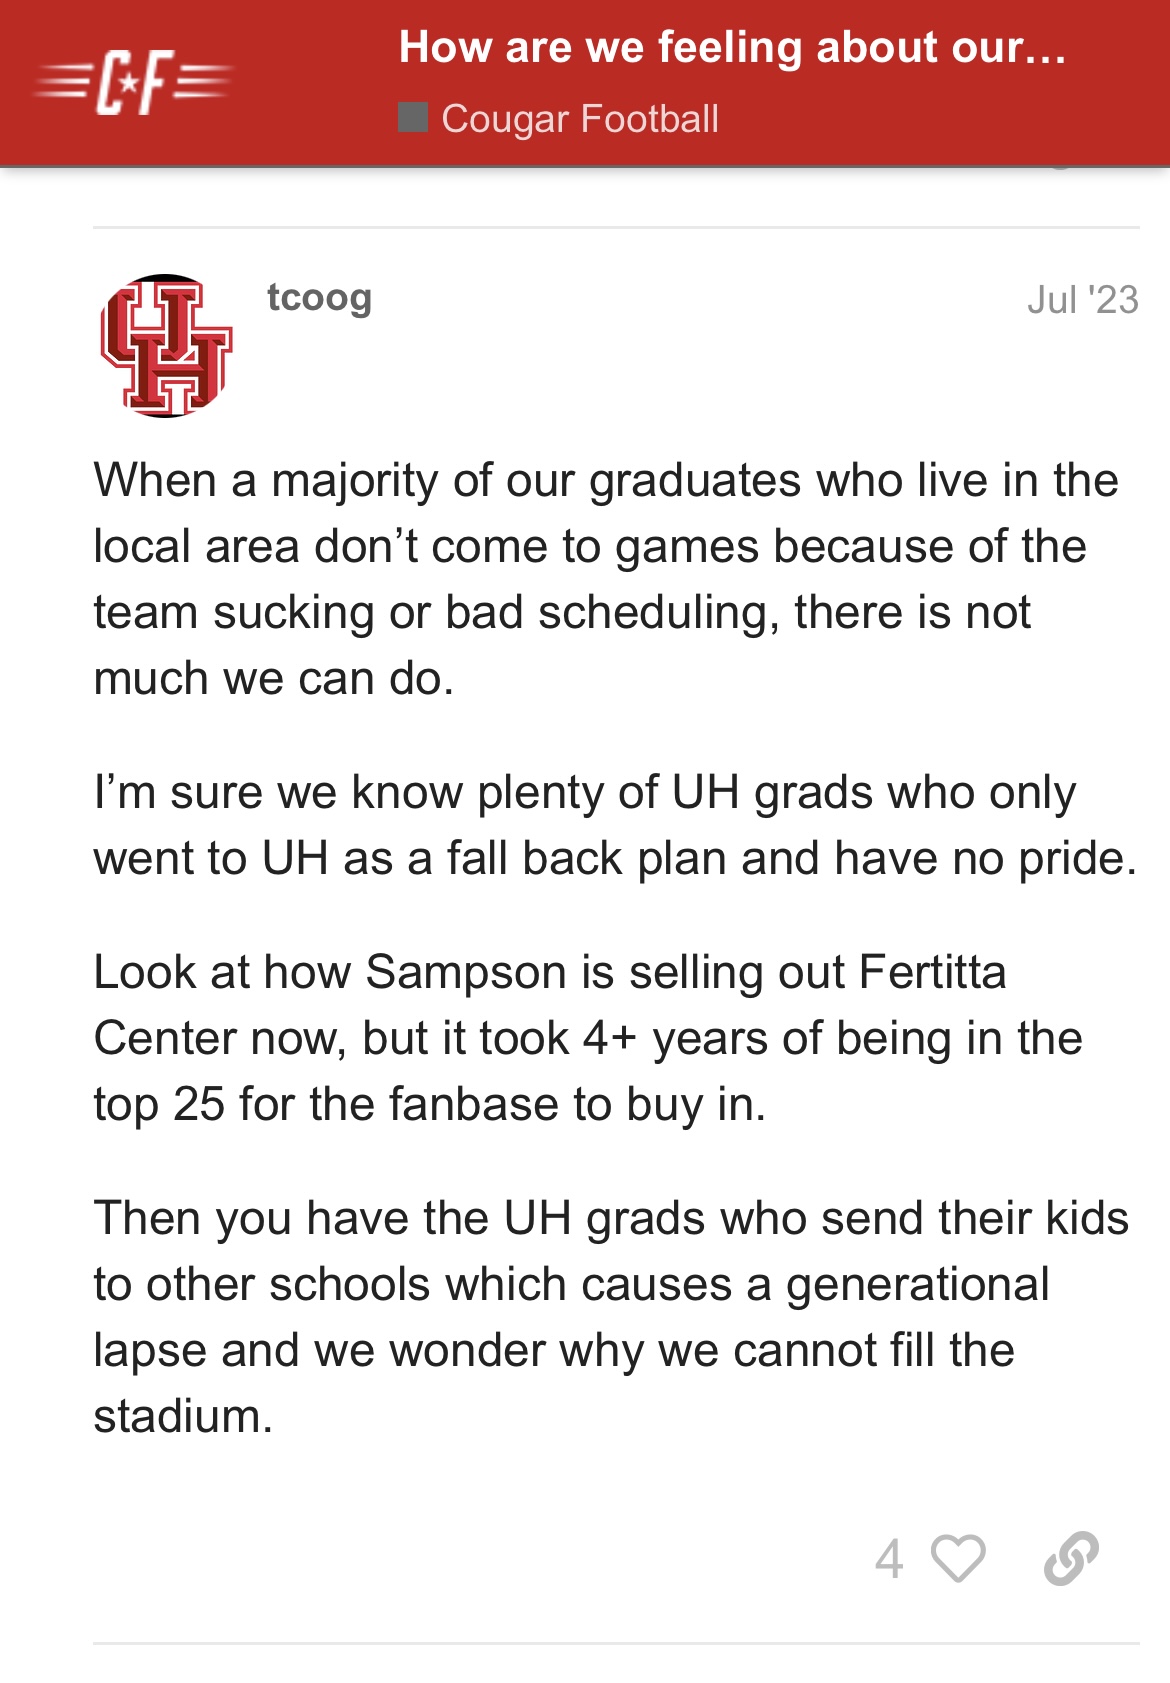Image resolution: width=1170 pixels, height=1683 pixels.
Task: Click paragraph about generational lapse
Action: [x=611, y=1317]
